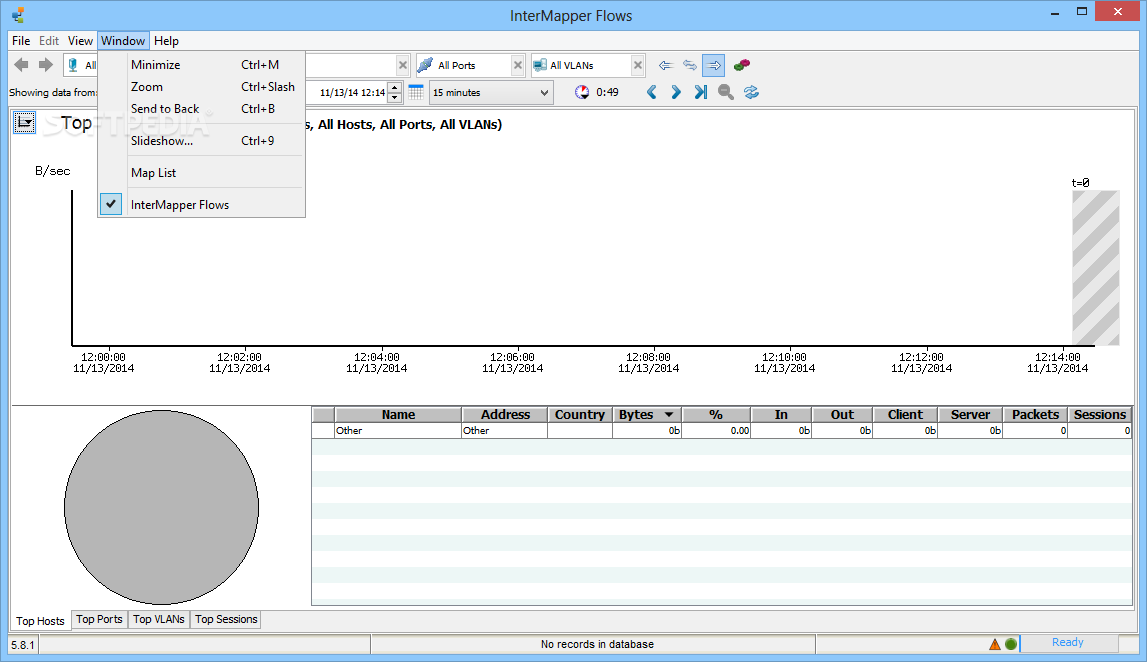Switch to the Top Hosts tab
The image size is (1147, 662).
pyautogui.click(x=40, y=620)
